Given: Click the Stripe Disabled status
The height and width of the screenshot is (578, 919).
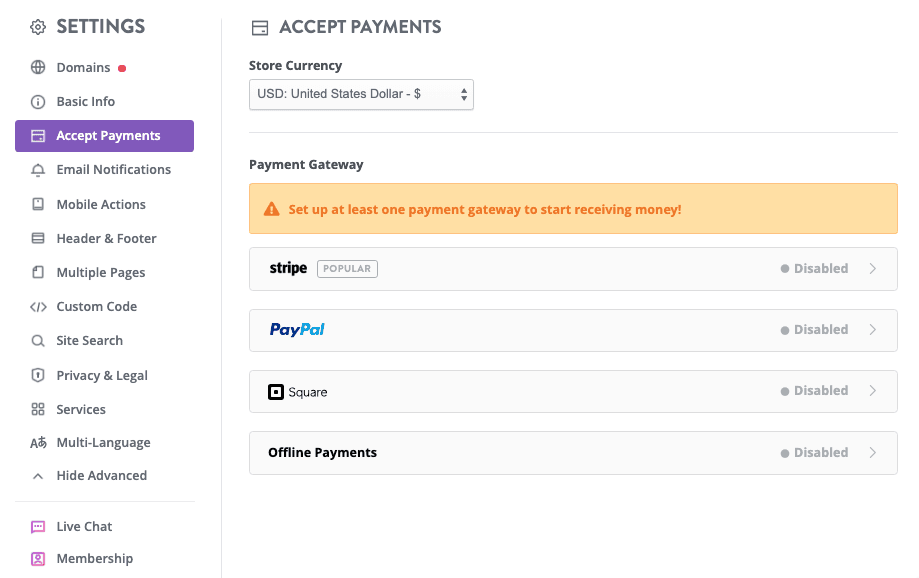Looking at the screenshot, I should coord(814,269).
